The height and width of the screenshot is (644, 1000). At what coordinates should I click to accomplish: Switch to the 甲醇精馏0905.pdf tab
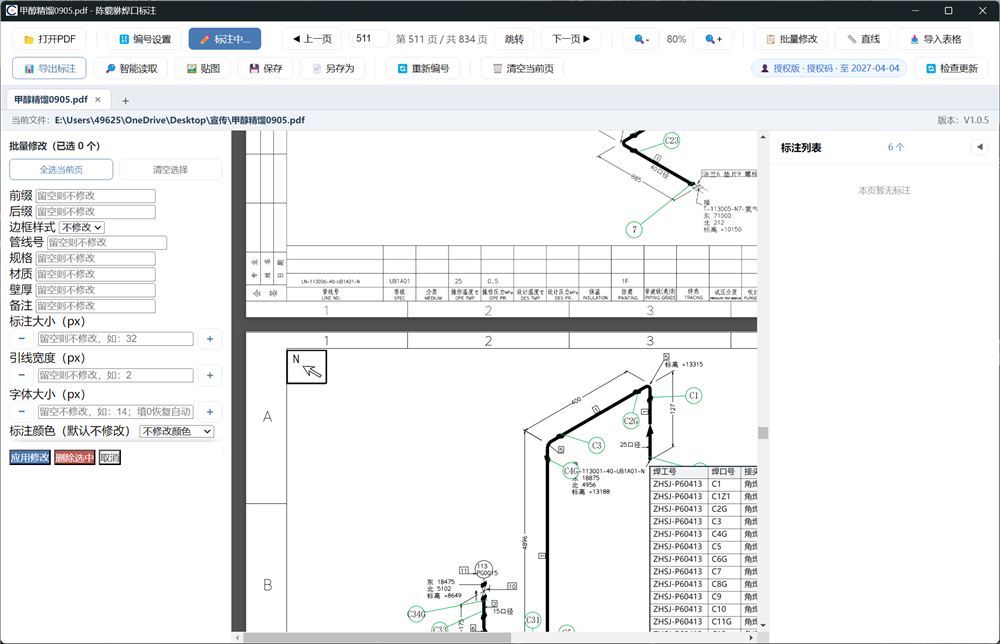[x=51, y=99]
